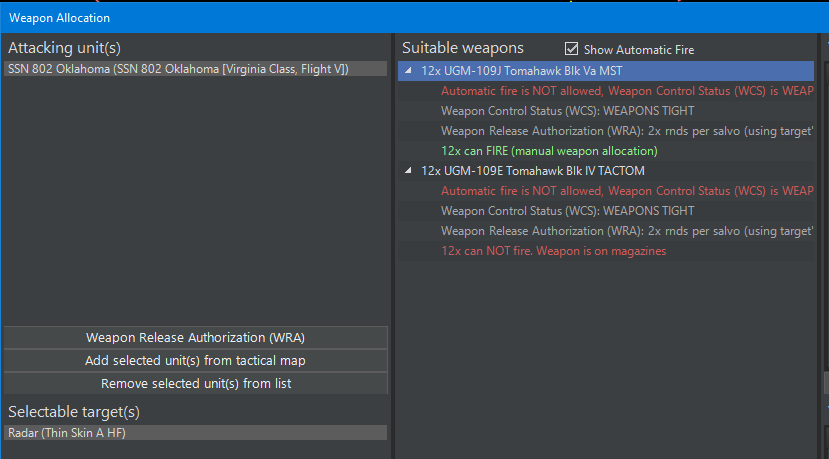Select the 12x UGM-109E Tomahawk Blk IV TACTOM weapon
This screenshot has height=459, width=829.
pyautogui.click(x=532, y=171)
